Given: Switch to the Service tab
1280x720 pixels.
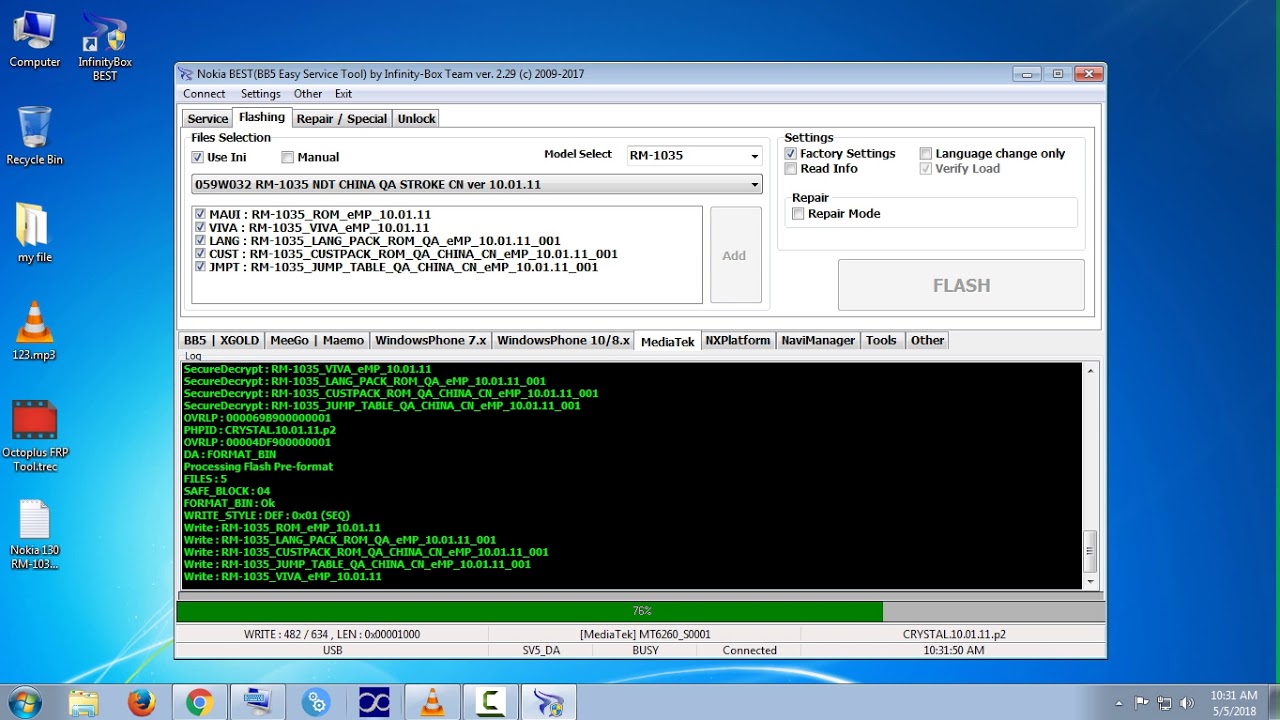Looking at the screenshot, I should point(208,118).
